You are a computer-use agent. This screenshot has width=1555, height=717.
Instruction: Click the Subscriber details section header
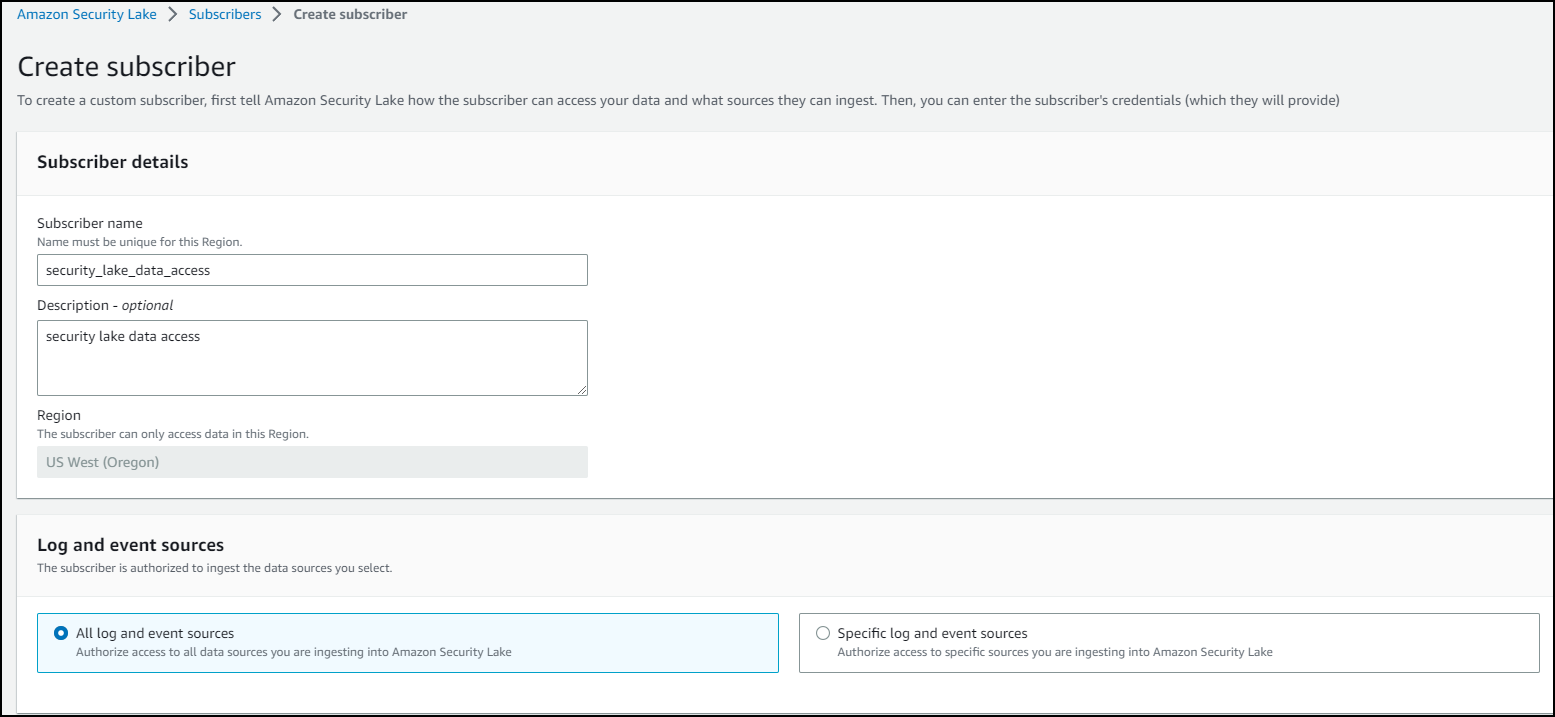pos(113,162)
